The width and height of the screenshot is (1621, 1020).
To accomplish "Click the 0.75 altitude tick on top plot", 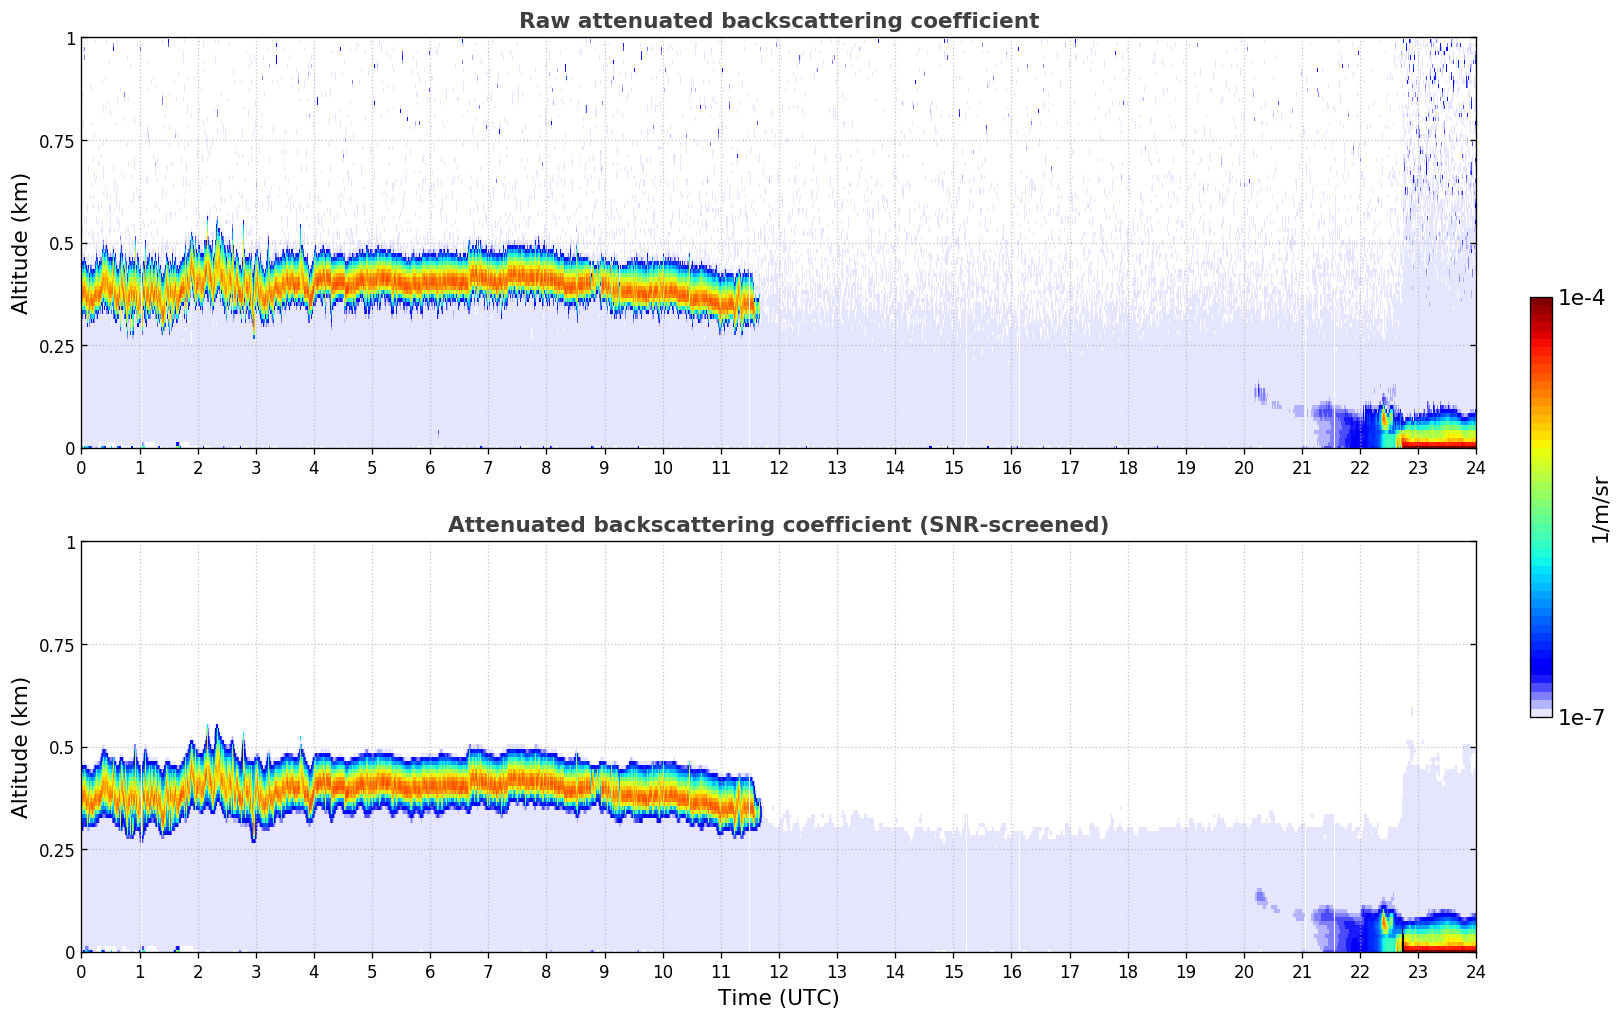I will 58,141.
